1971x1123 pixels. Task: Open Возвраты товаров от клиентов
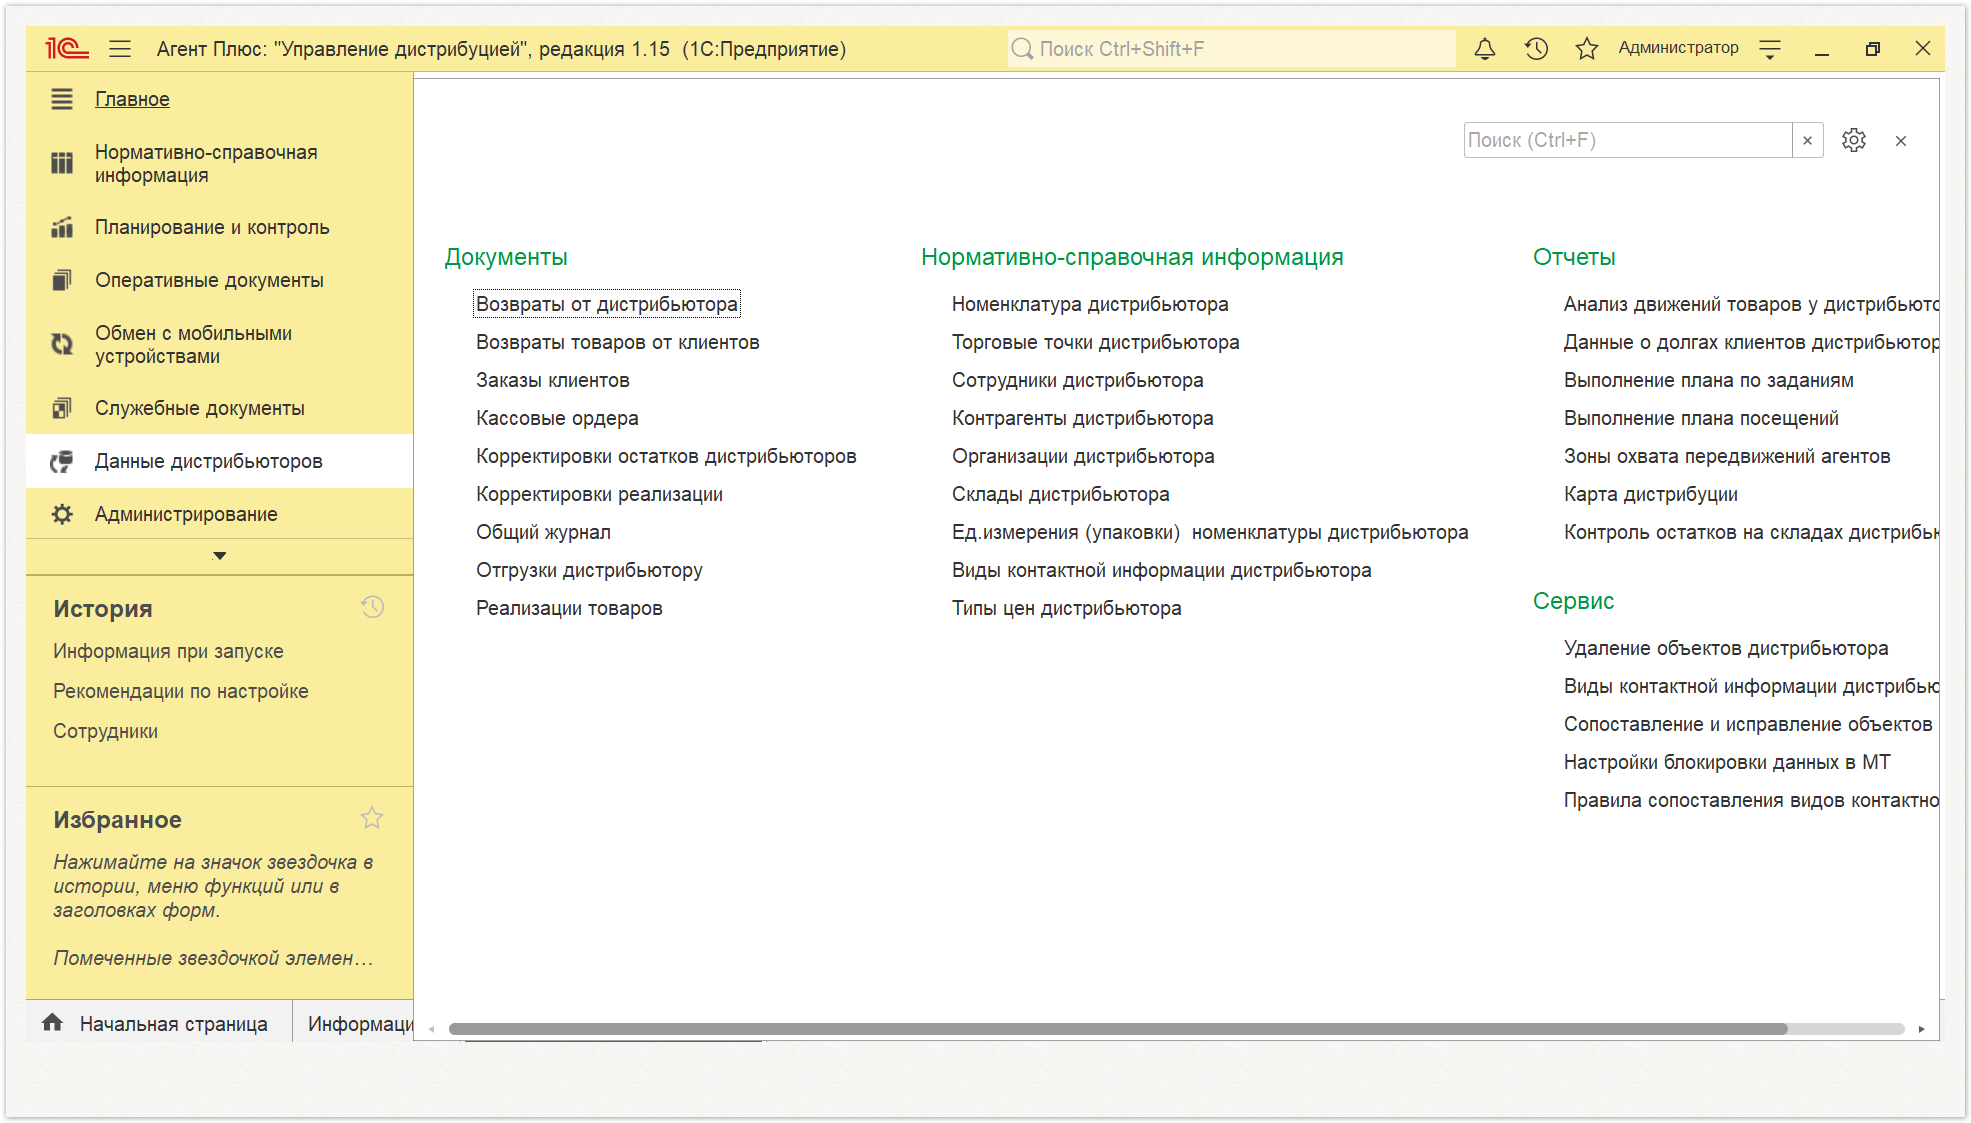point(618,342)
